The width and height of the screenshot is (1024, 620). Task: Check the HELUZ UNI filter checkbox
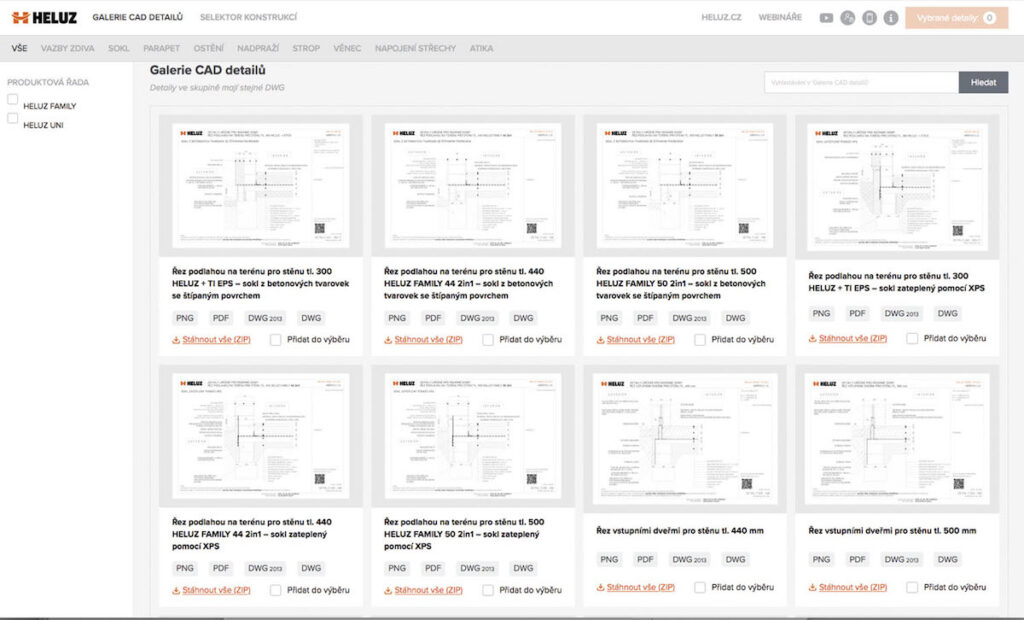tap(13, 118)
